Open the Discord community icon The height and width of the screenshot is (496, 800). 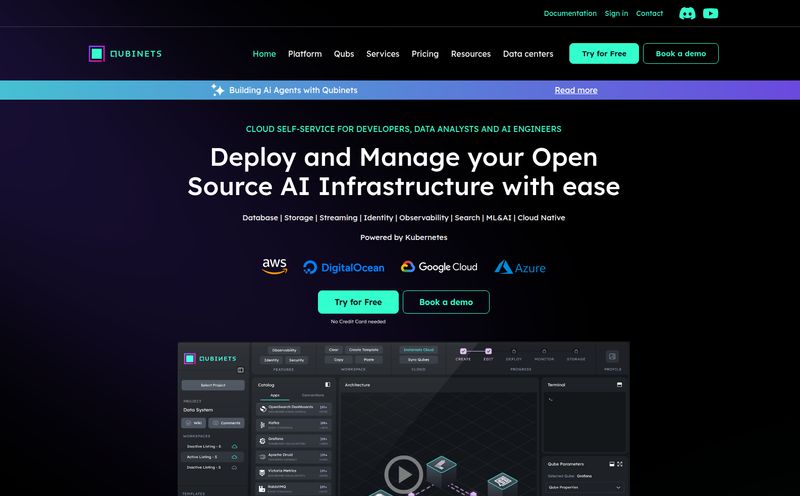click(x=687, y=13)
